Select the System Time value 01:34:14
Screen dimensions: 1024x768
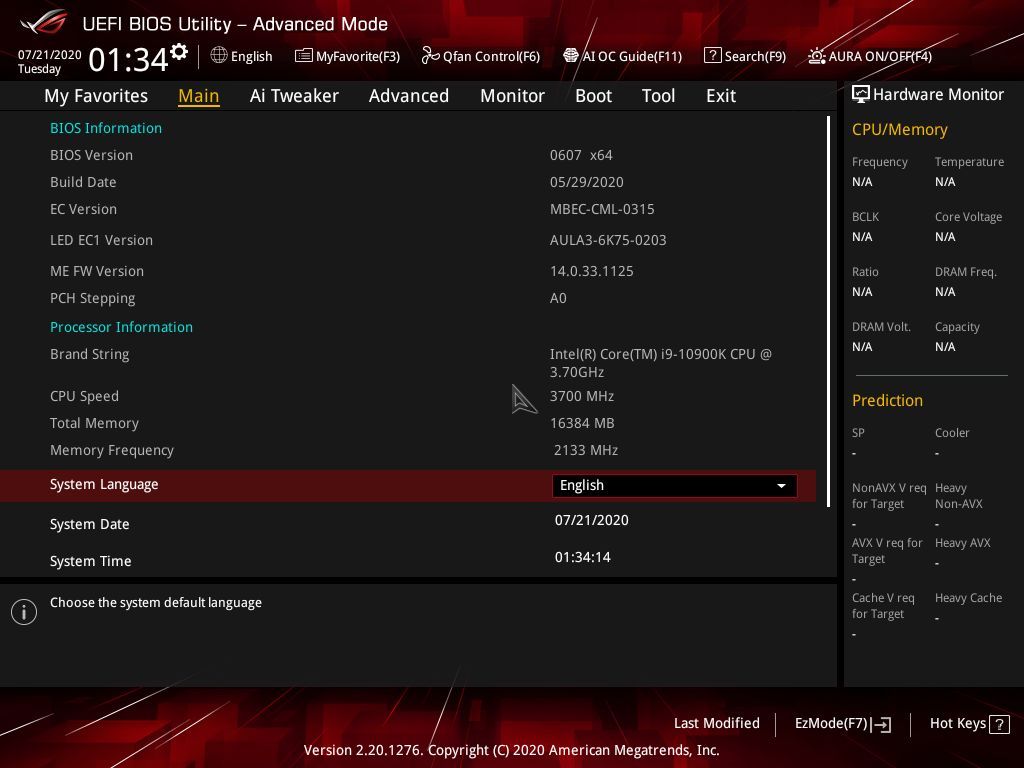coord(583,557)
